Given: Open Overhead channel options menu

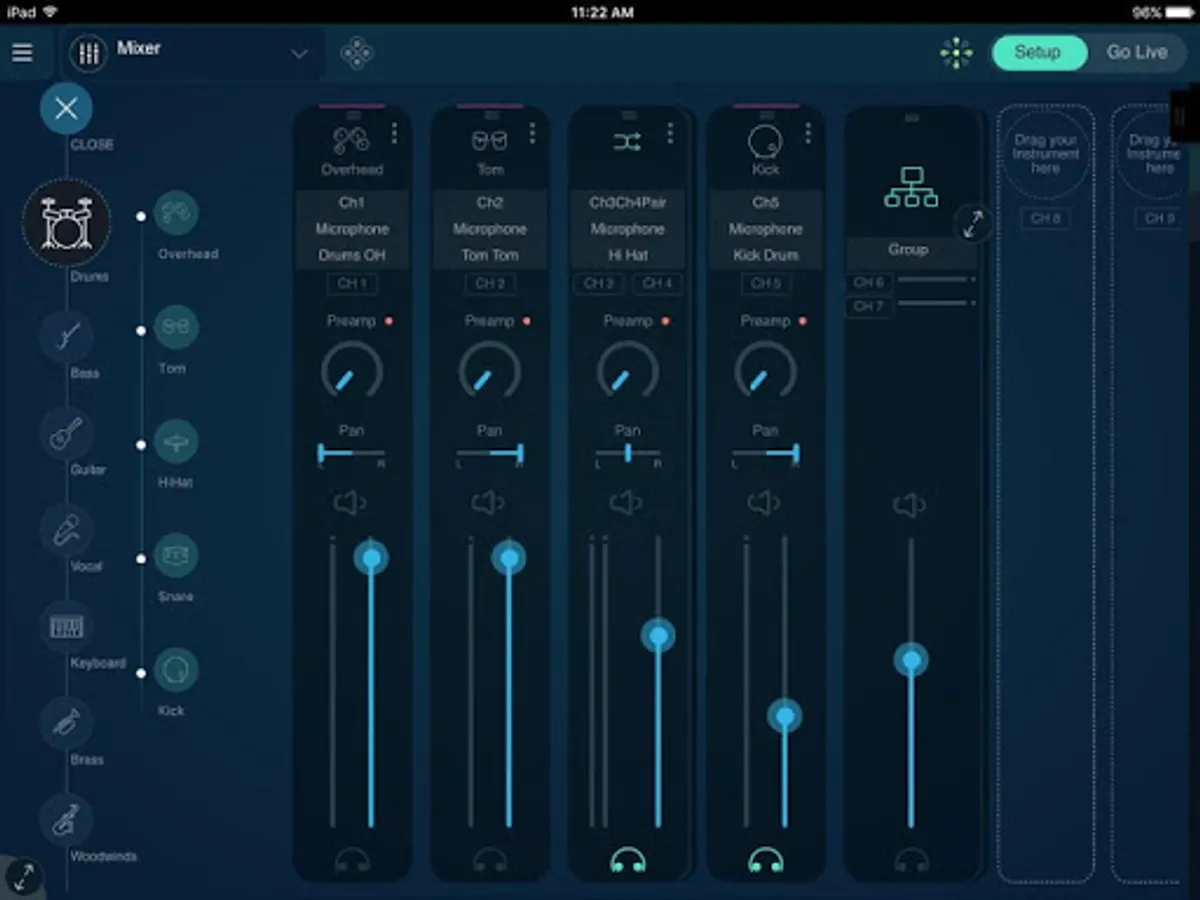Looking at the screenshot, I should (x=394, y=133).
